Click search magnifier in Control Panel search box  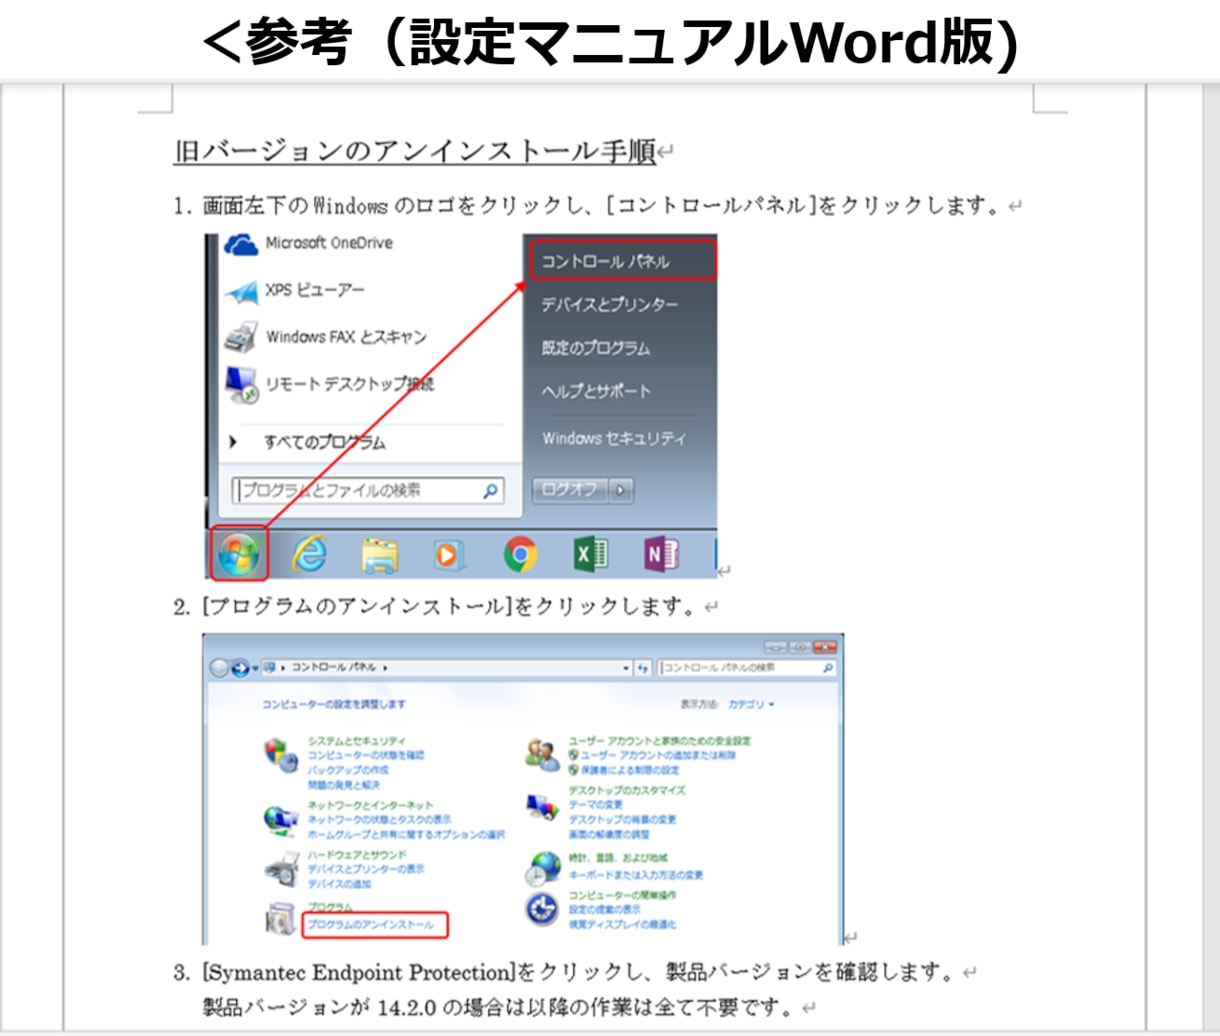click(828, 667)
